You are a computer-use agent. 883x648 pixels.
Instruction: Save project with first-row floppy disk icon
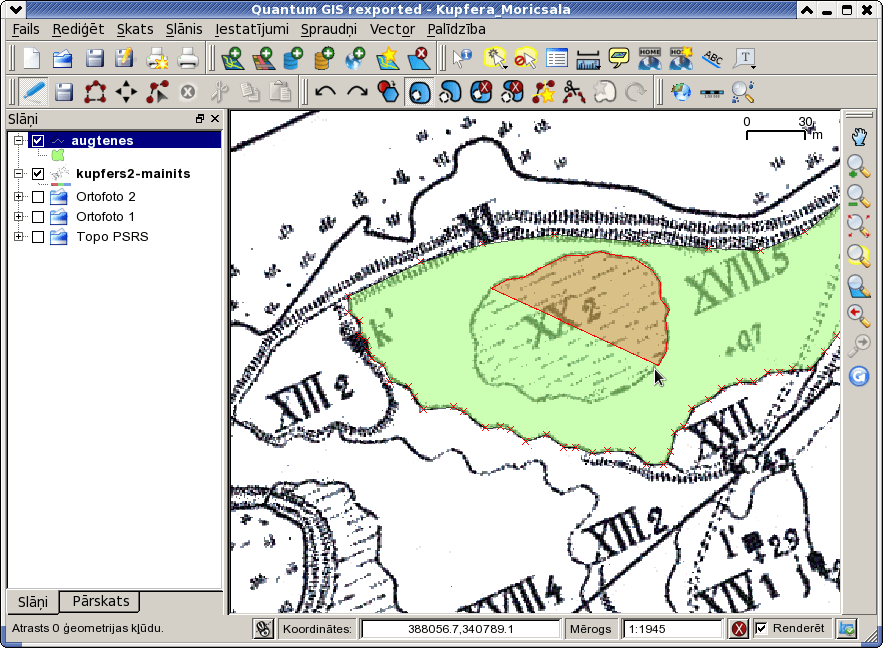94,58
